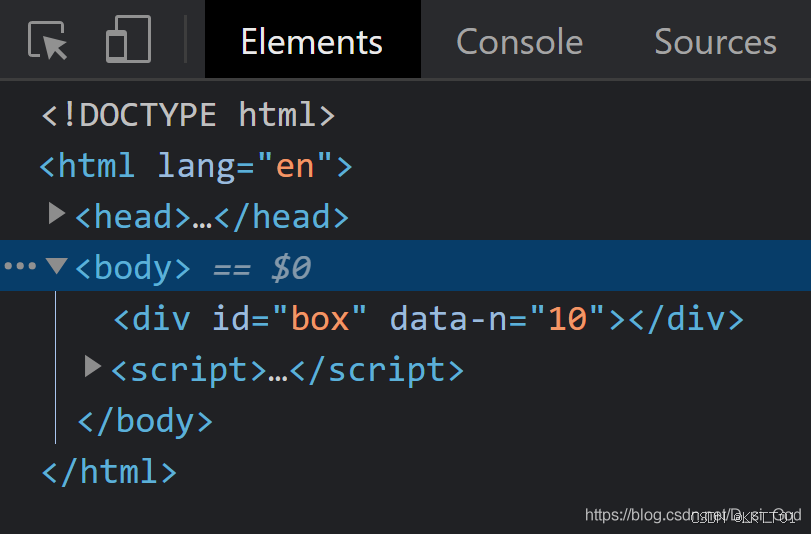Viewport: 811px width, 534px height.
Task: Click the closing </head> tag text
Action: tap(281, 216)
